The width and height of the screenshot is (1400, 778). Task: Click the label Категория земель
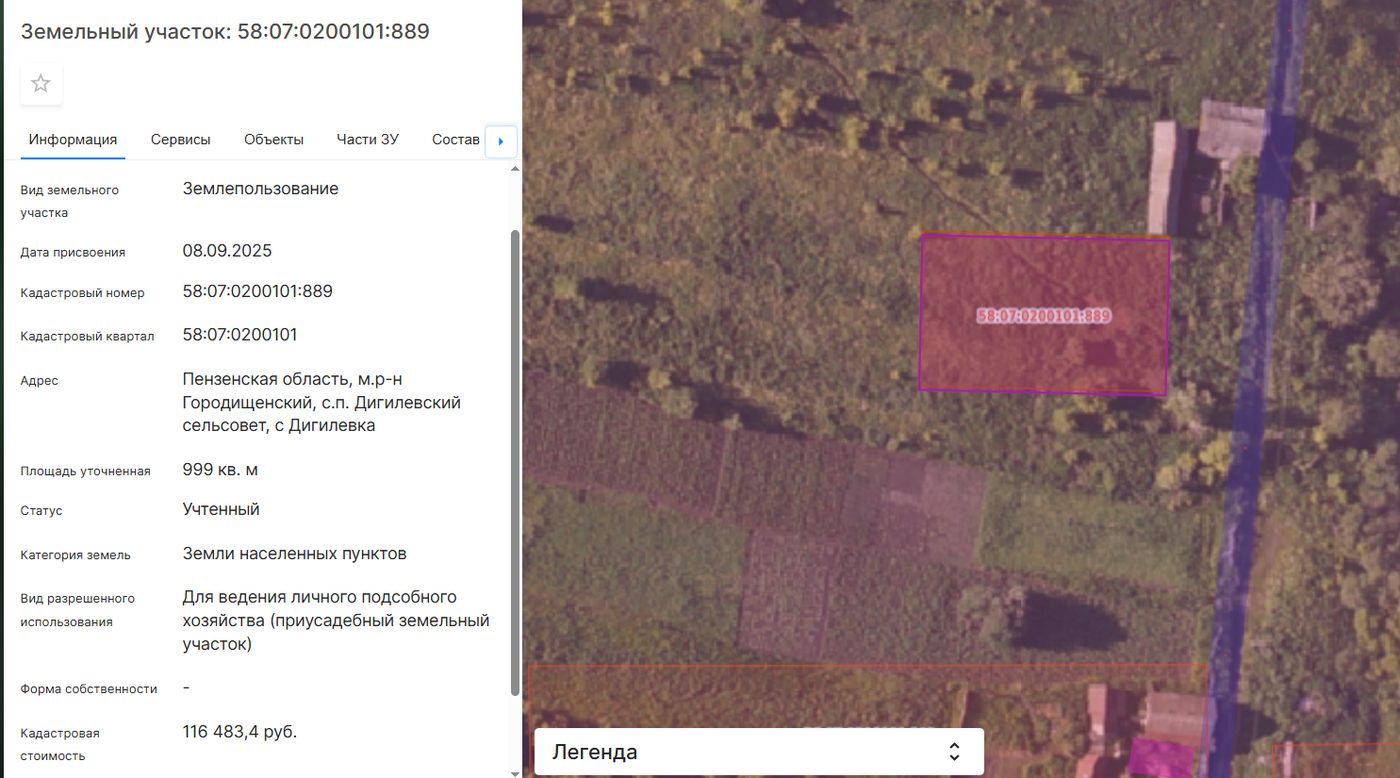75,555
